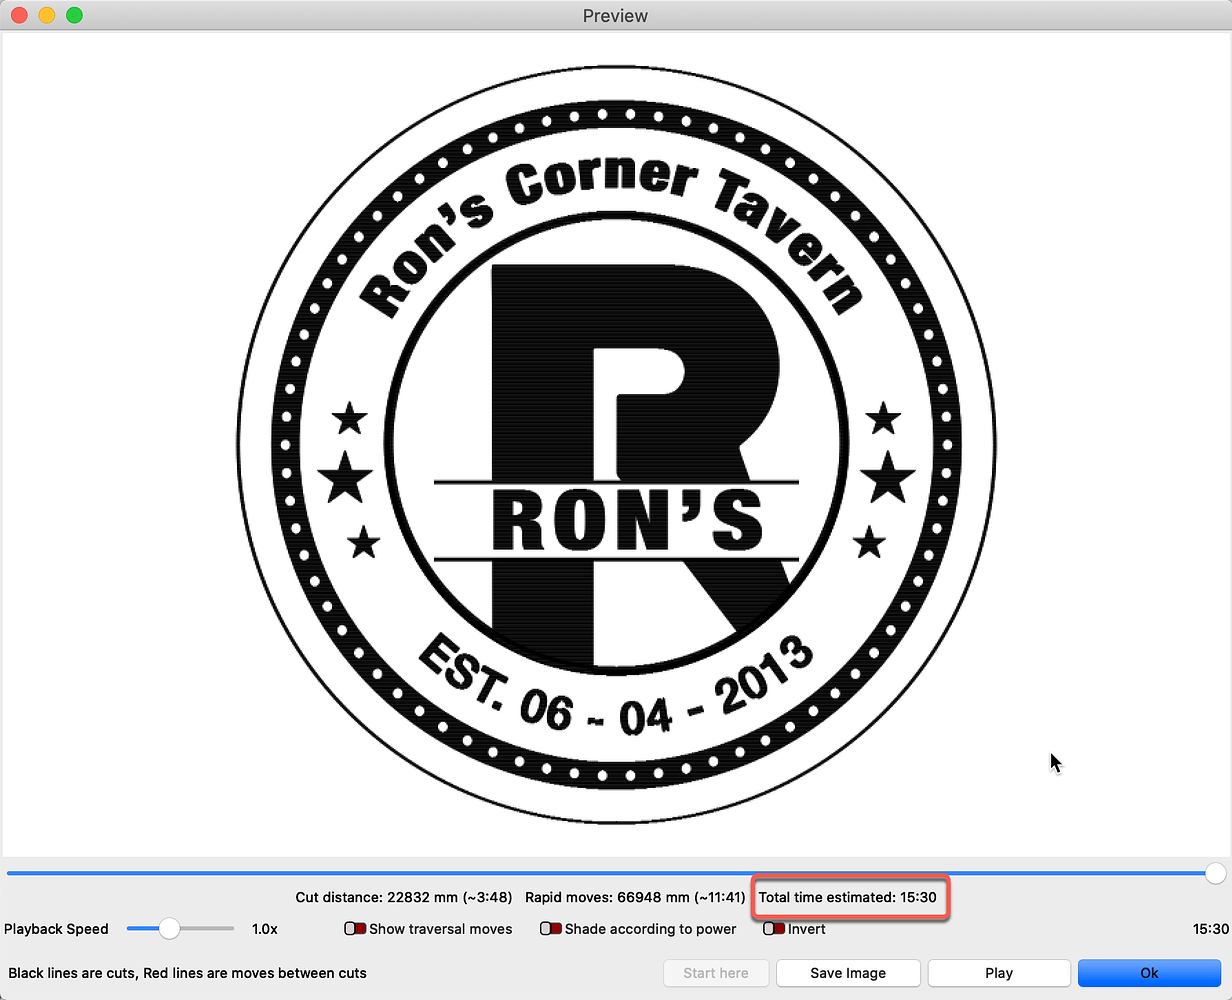The width and height of the screenshot is (1232, 1000).
Task: Click the large star left of logo
Action: pyautogui.click(x=345, y=478)
